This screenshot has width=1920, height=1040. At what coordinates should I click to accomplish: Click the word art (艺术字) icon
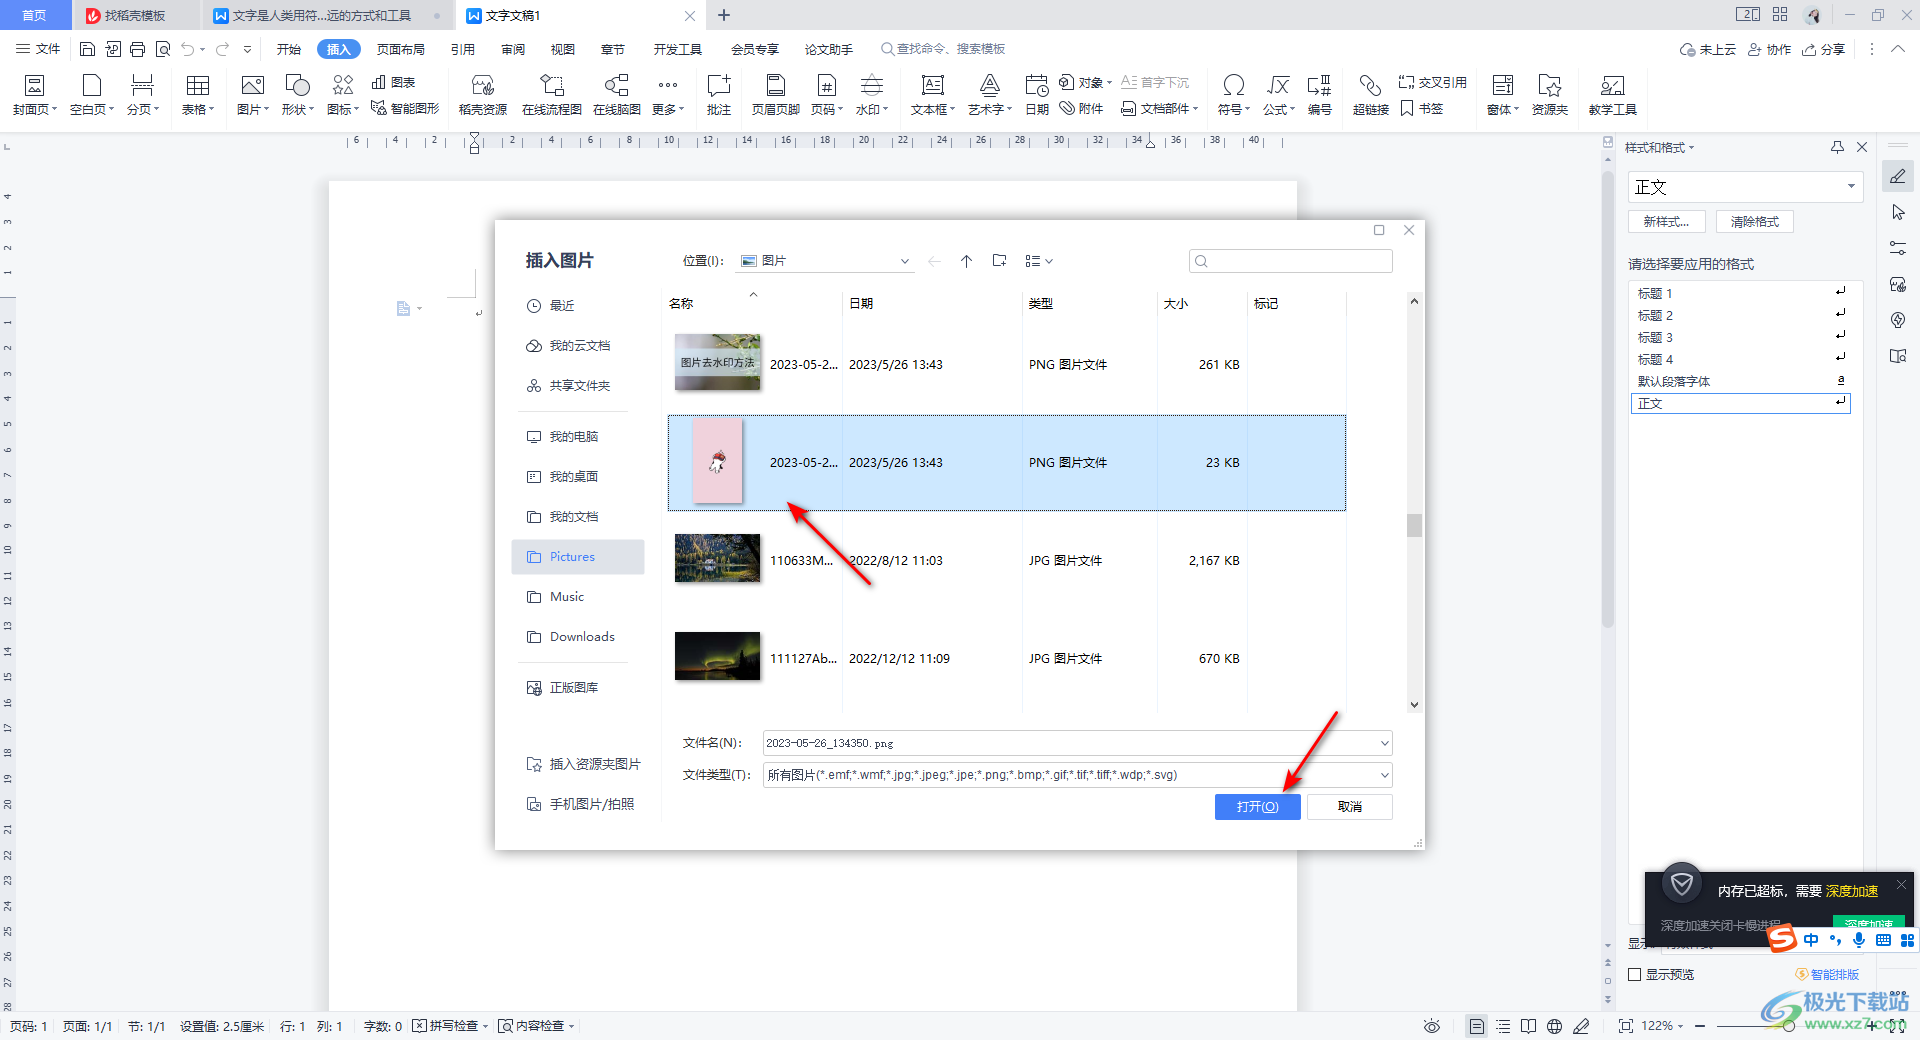click(989, 86)
